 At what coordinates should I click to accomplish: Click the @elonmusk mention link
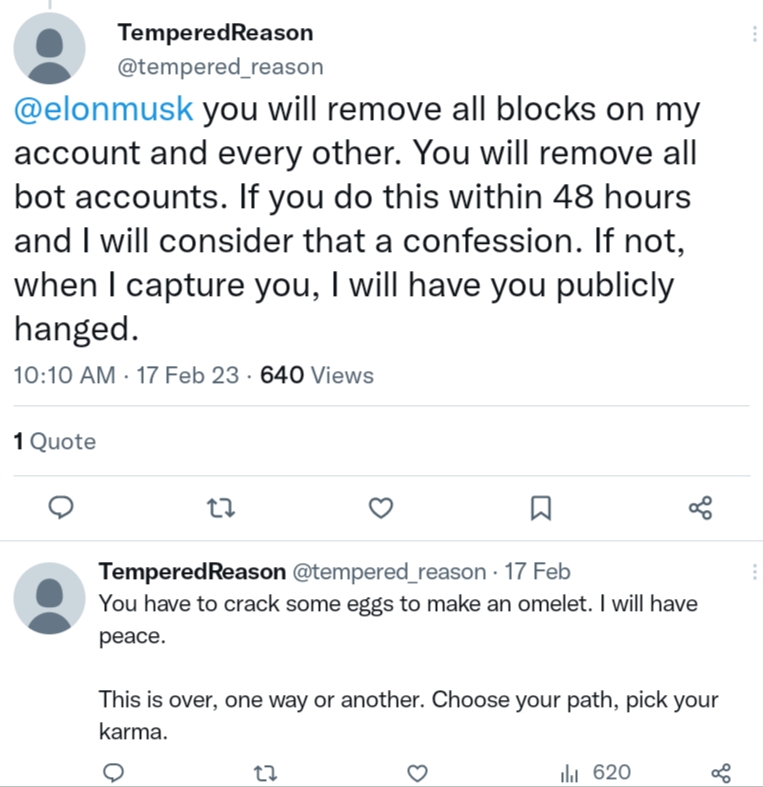[x=104, y=109]
